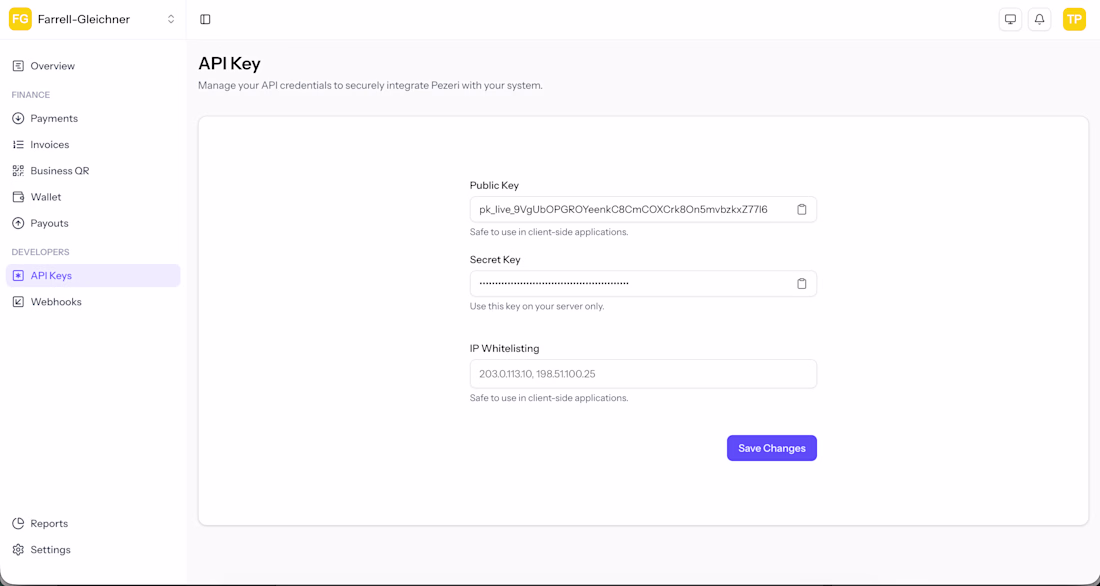This screenshot has width=1100, height=586.
Task: Open the Reports page
Action: tap(49, 524)
